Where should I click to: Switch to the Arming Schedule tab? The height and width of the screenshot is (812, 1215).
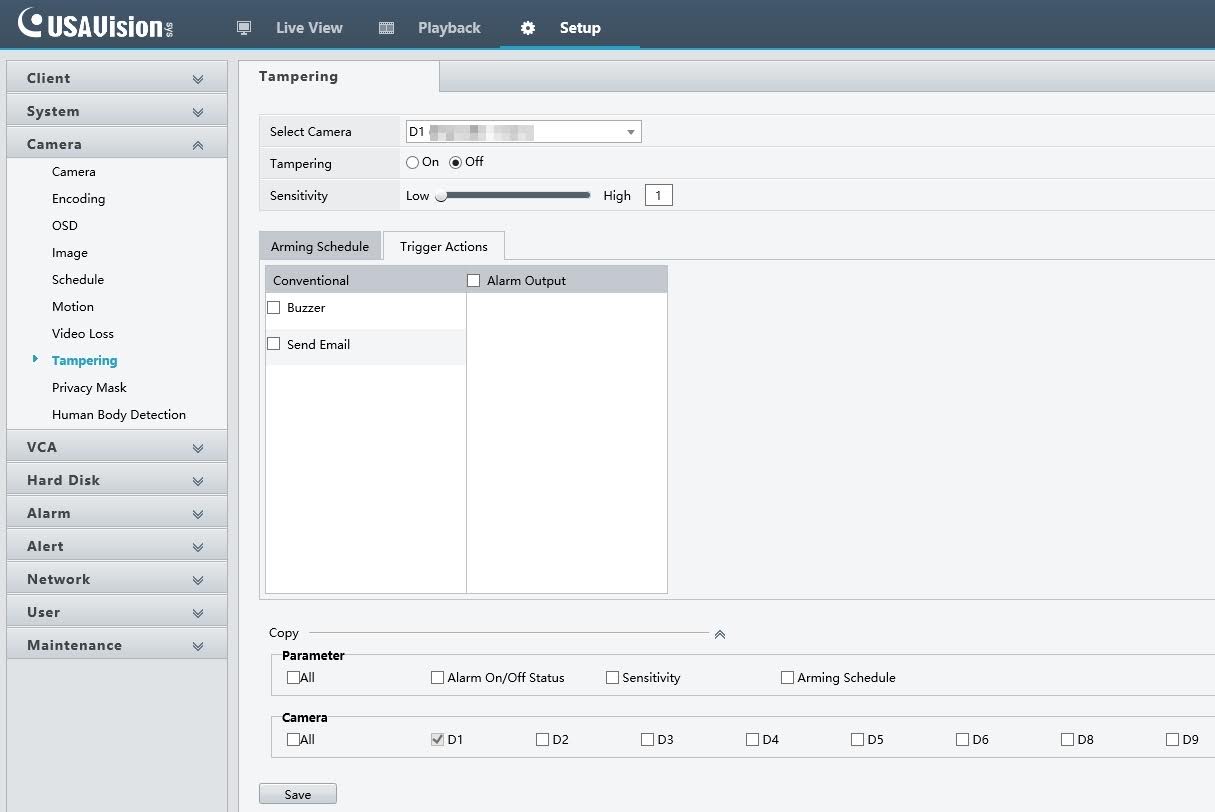point(320,246)
